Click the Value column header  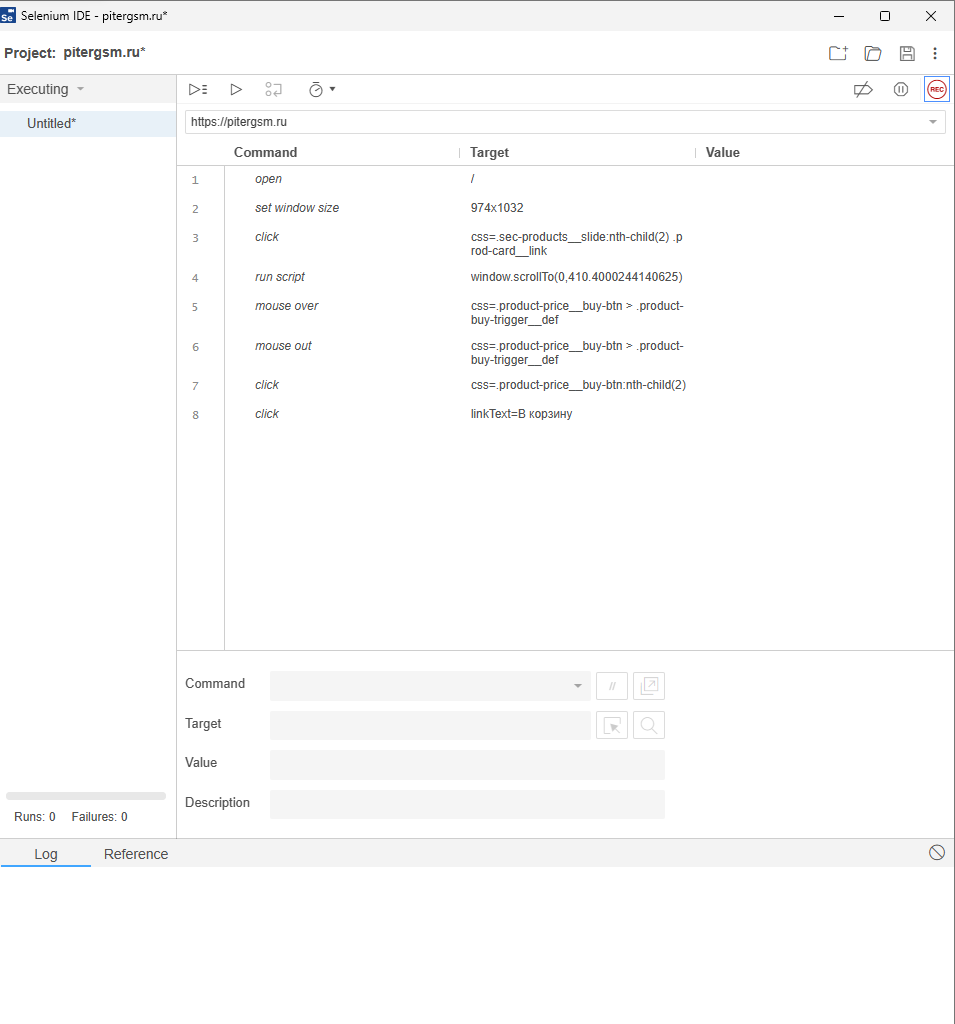click(x=722, y=152)
